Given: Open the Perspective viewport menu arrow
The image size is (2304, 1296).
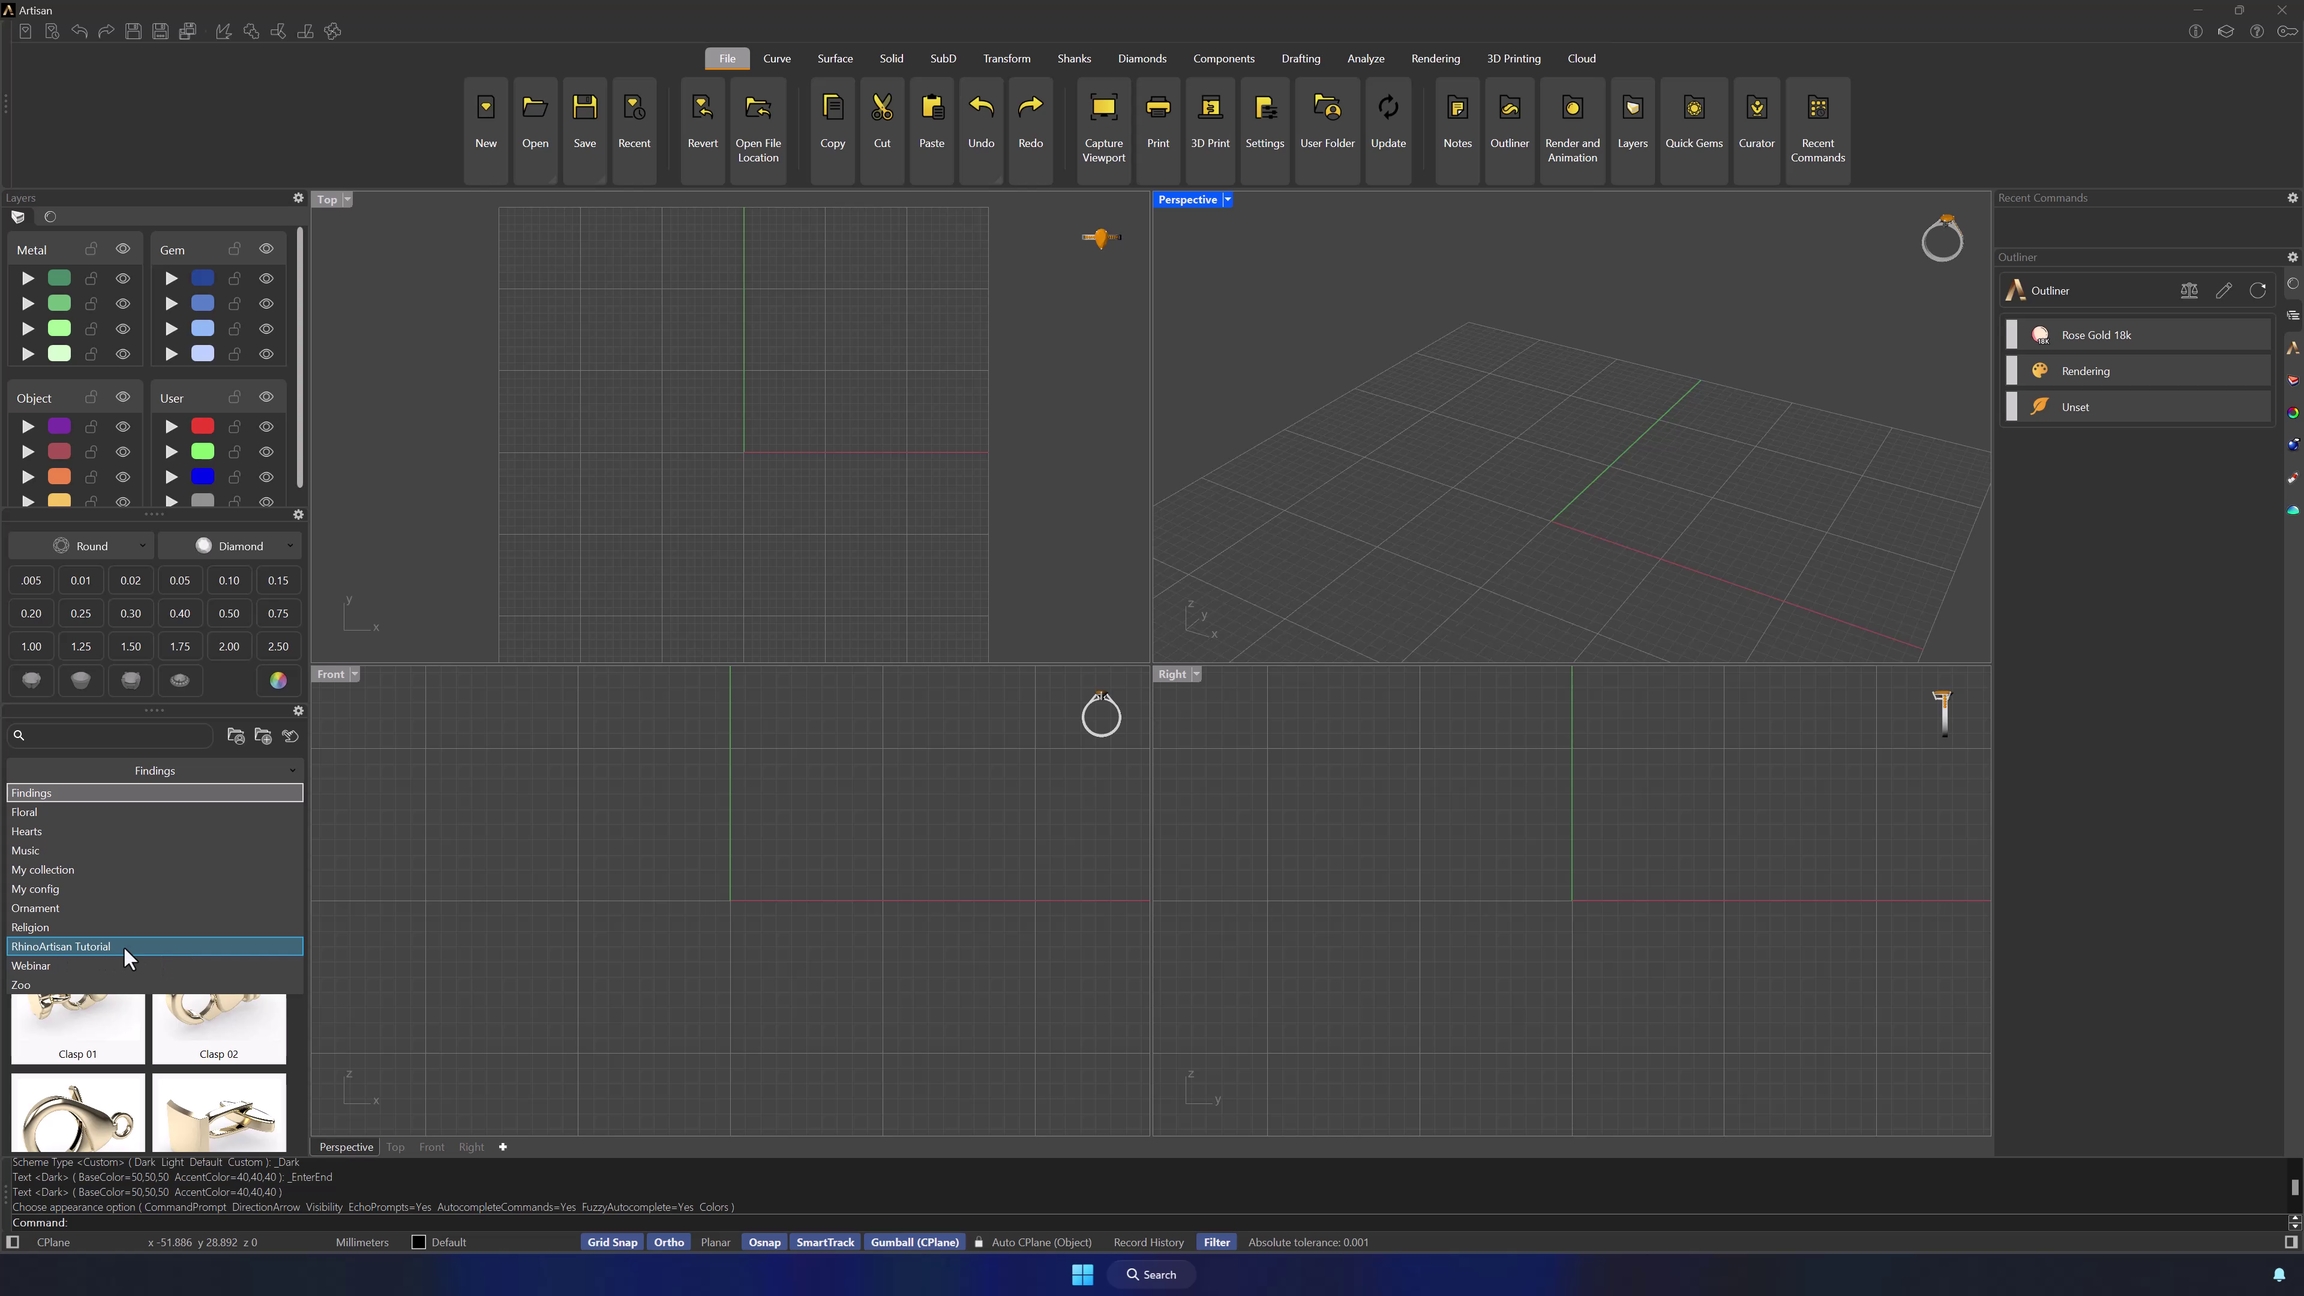Looking at the screenshot, I should tap(1227, 200).
